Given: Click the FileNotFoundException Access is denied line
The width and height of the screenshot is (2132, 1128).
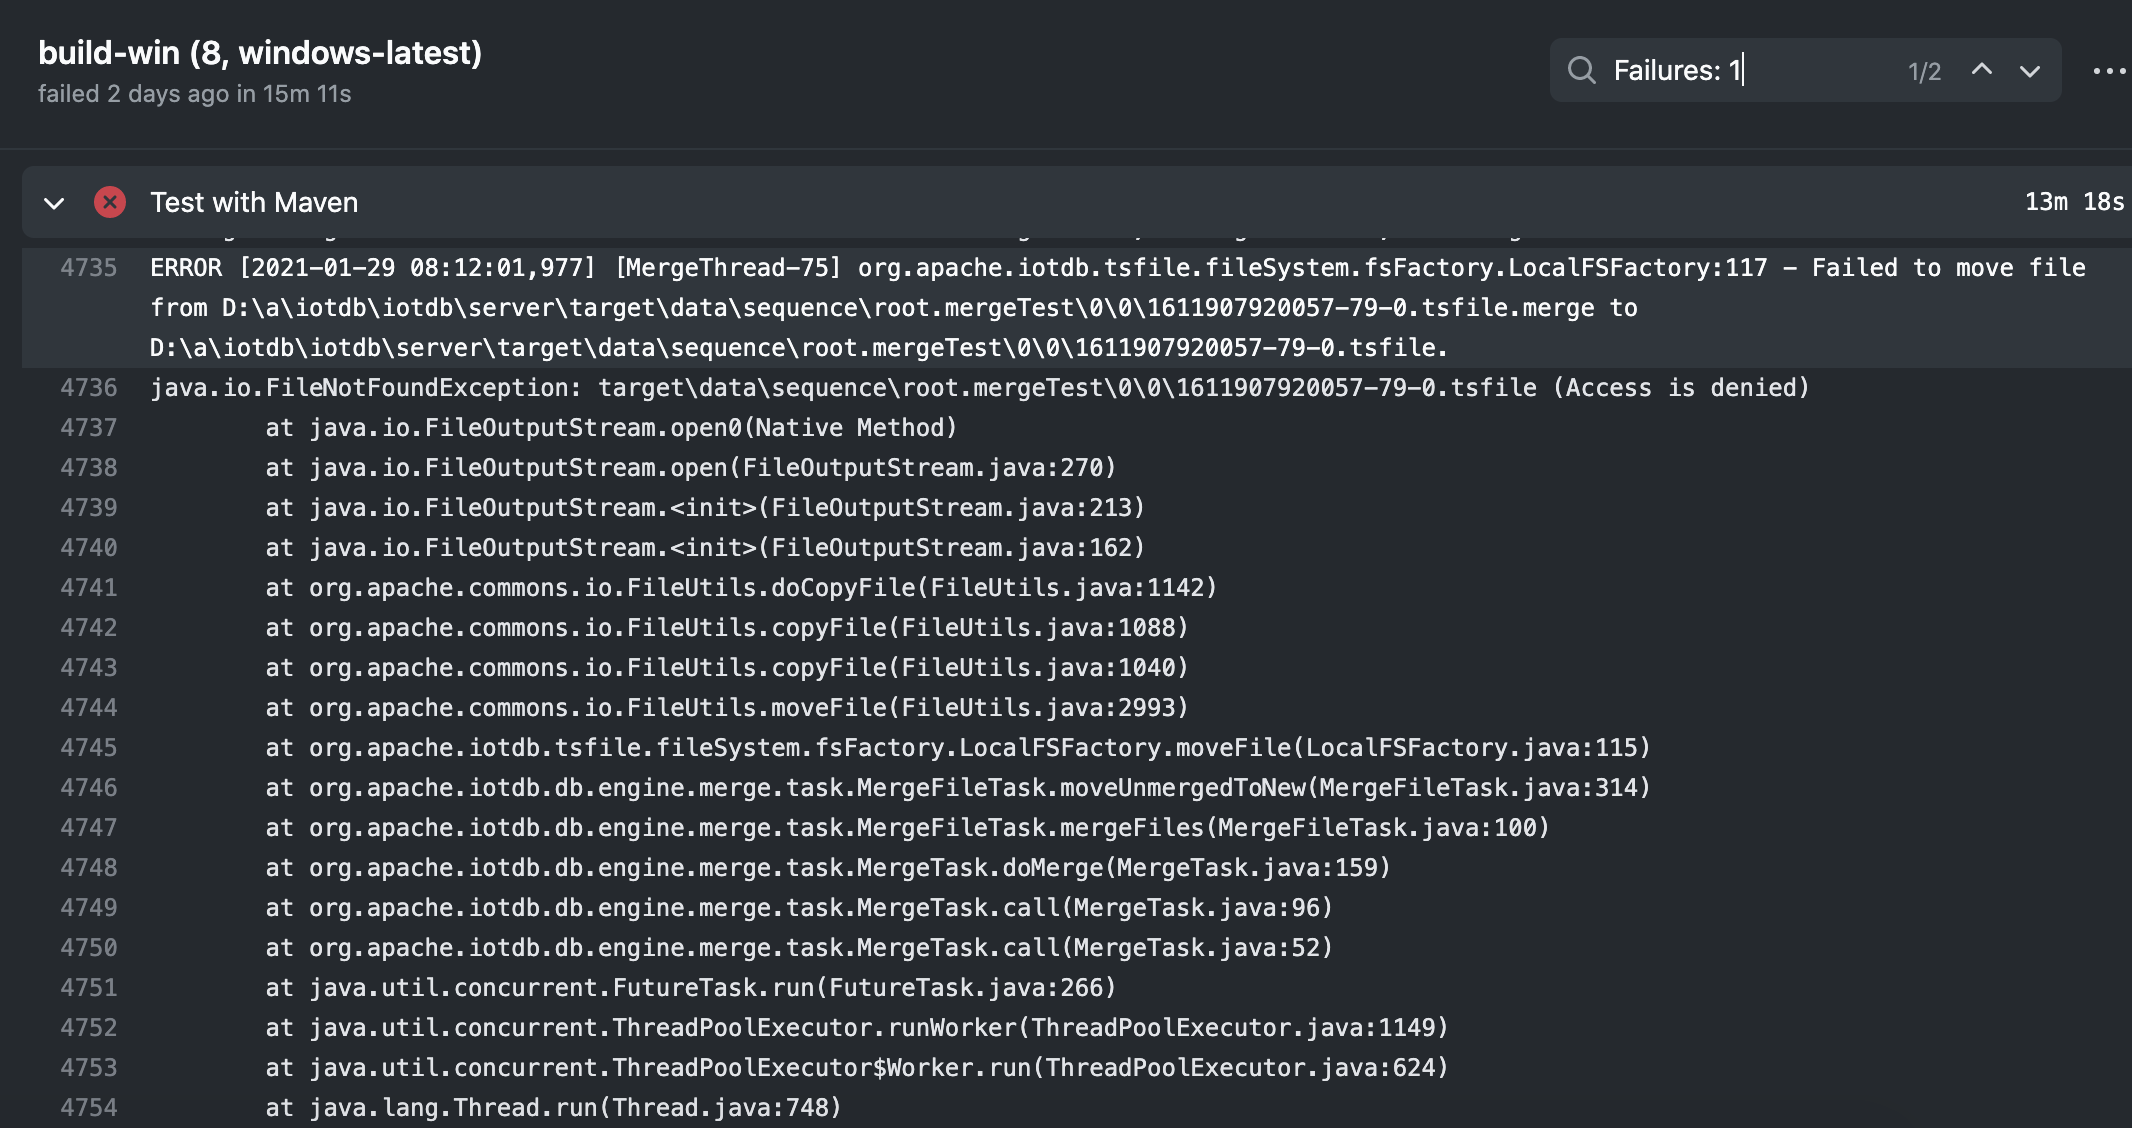Looking at the screenshot, I should pos(980,388).
